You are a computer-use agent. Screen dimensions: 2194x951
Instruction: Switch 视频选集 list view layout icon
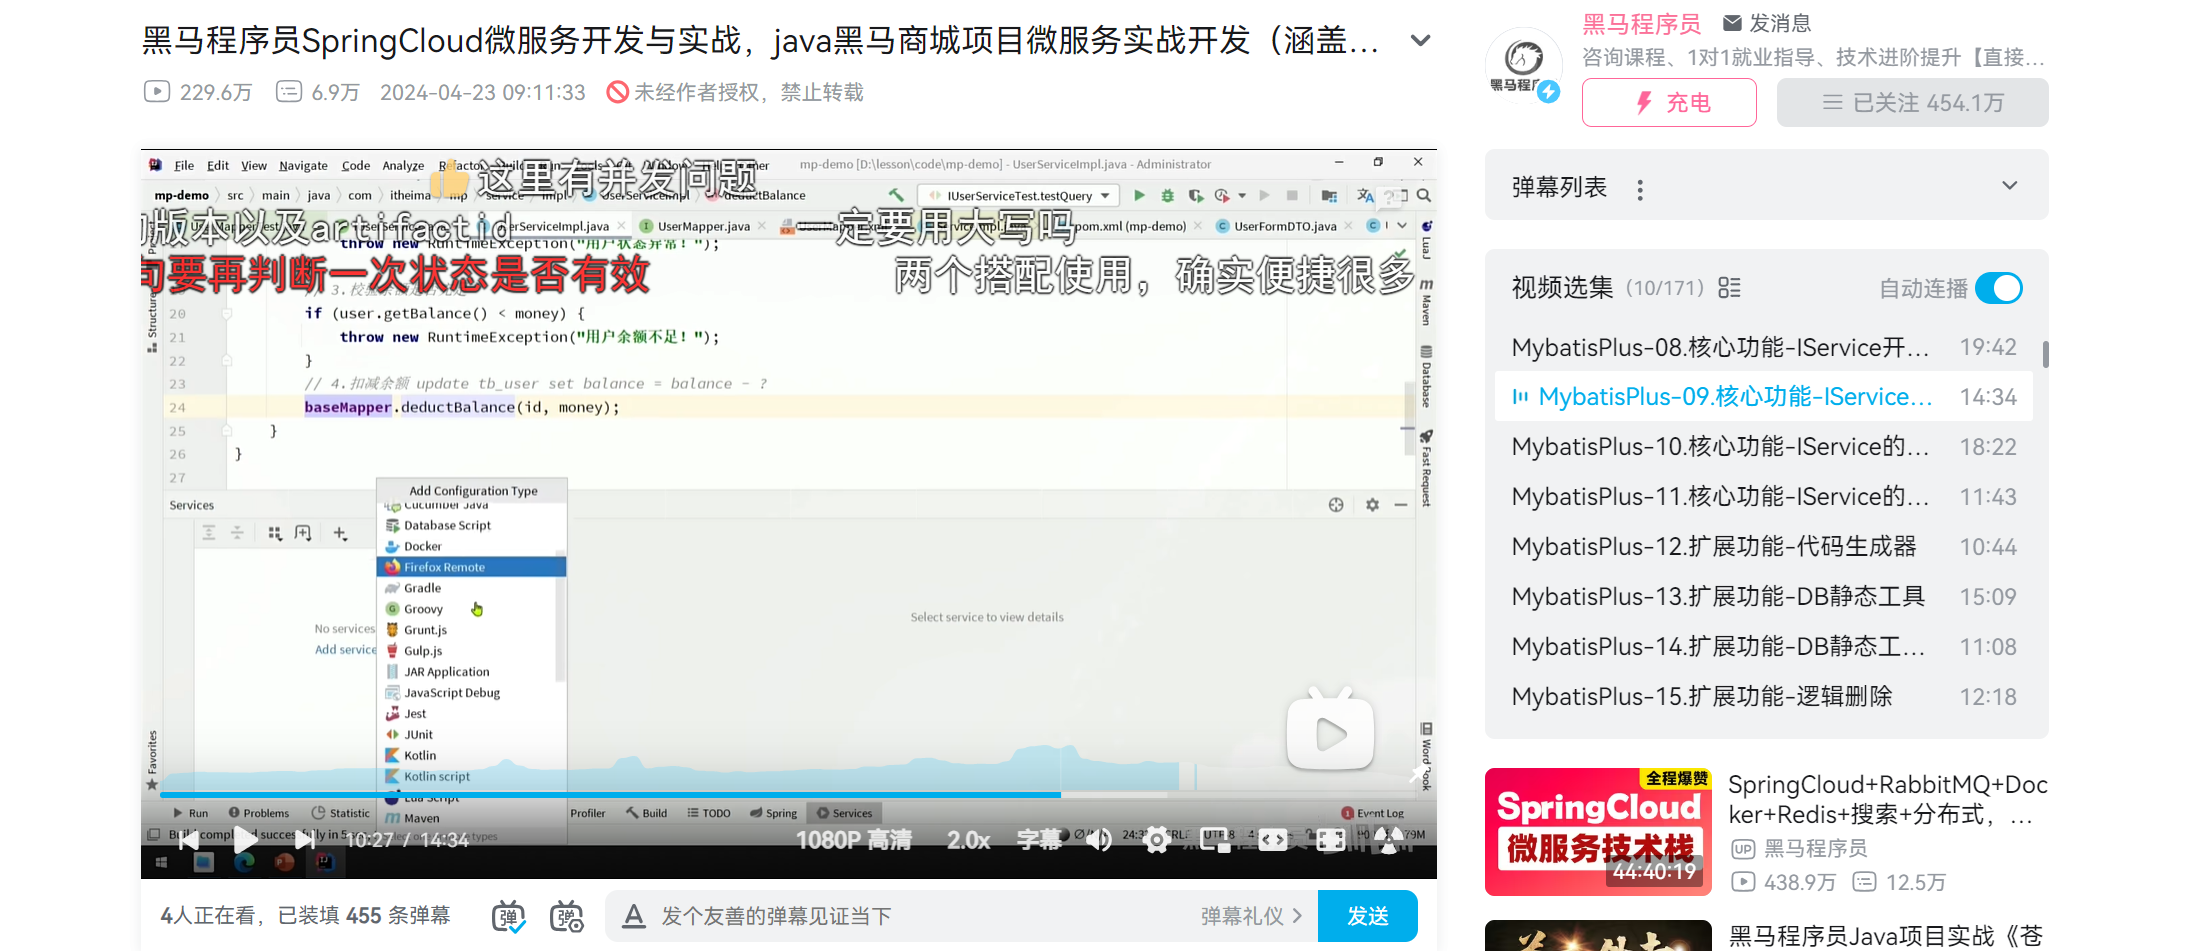[1729, 288]
